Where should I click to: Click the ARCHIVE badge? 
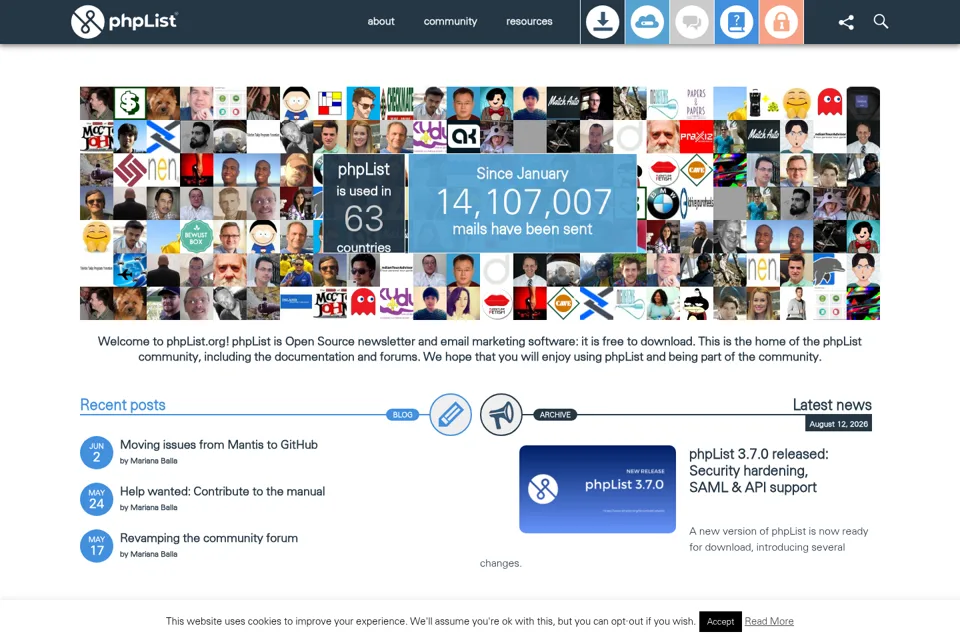click(x=555, y=415)
